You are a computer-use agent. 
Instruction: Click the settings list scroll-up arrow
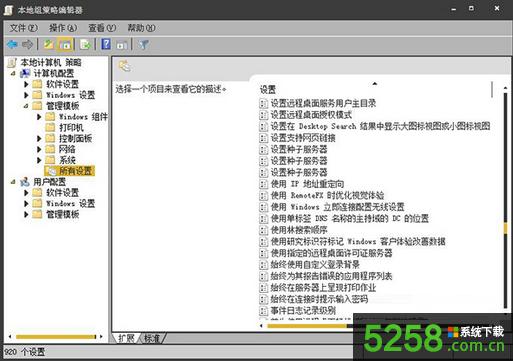pyautogui.click(x=506, y=87)
